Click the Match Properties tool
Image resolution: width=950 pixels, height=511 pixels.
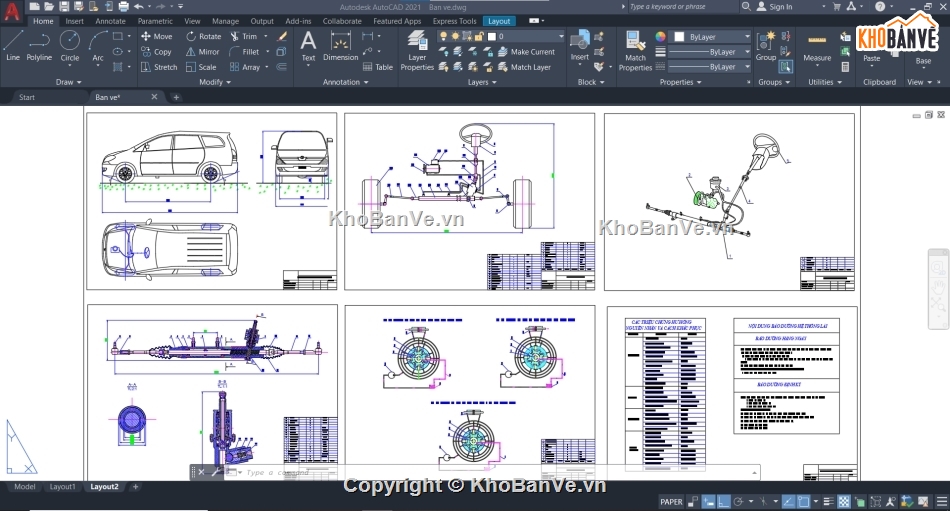(635, 51)
